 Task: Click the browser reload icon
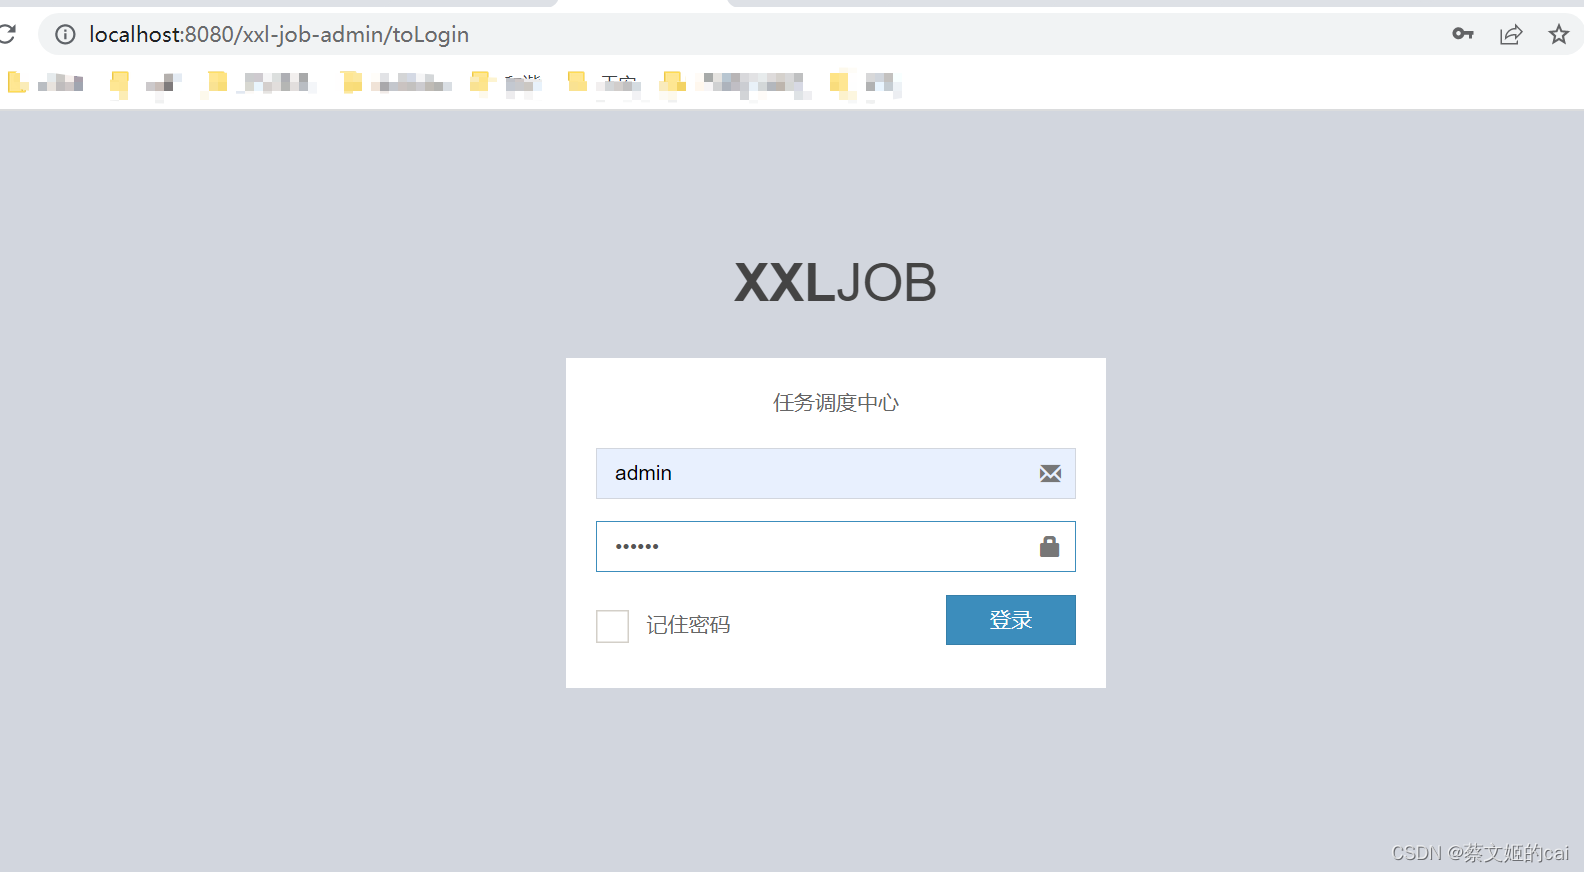pyautogui.click(x=7, y=34)
